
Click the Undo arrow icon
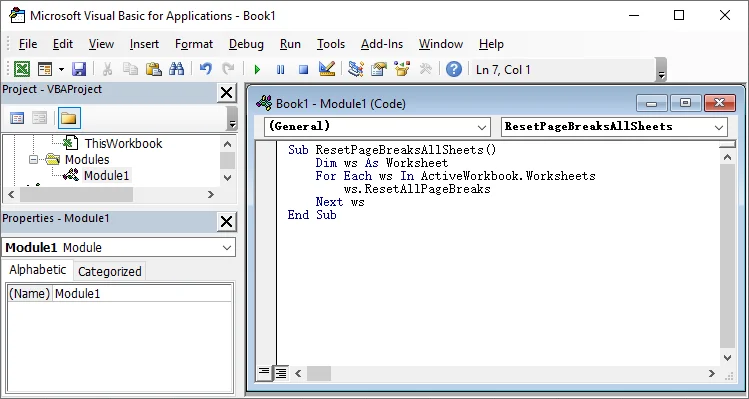206,69
